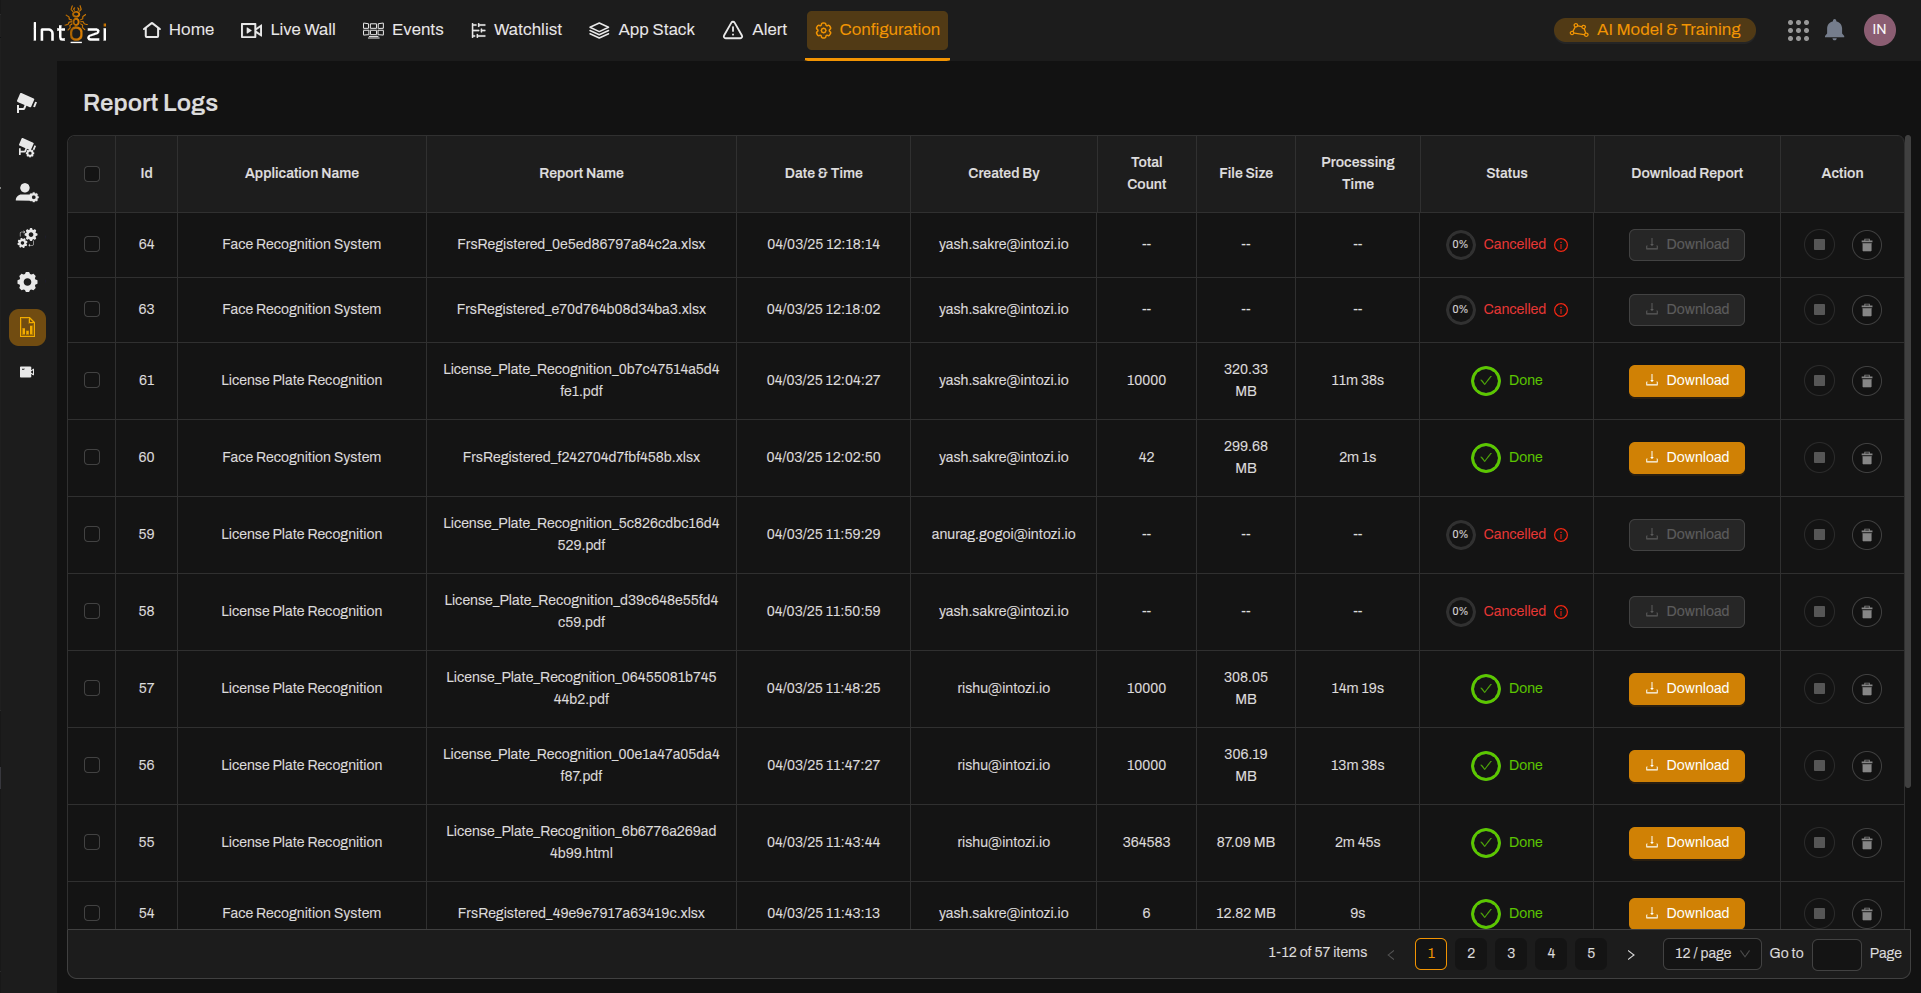This screenshot has height=993, width=1921.
Task: Click the AI Model & Training button
Action: click(x=1654, y=29)
